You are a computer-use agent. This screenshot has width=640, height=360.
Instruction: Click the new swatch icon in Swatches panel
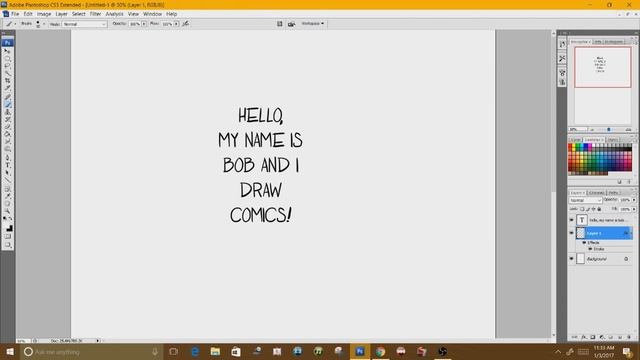coord(620,182)
